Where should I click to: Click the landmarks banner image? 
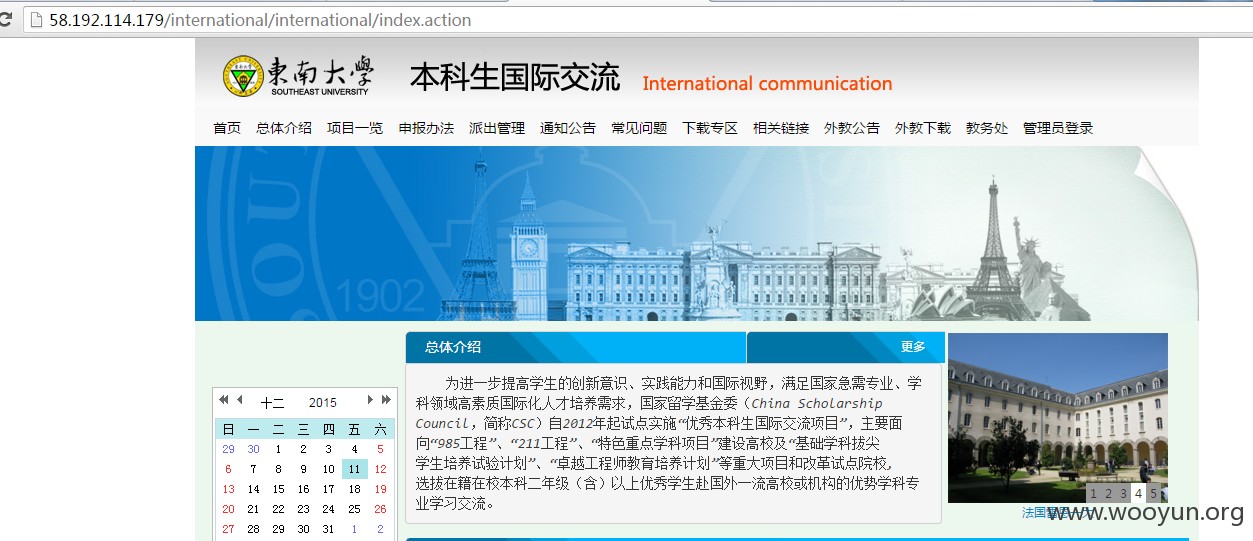696,233
